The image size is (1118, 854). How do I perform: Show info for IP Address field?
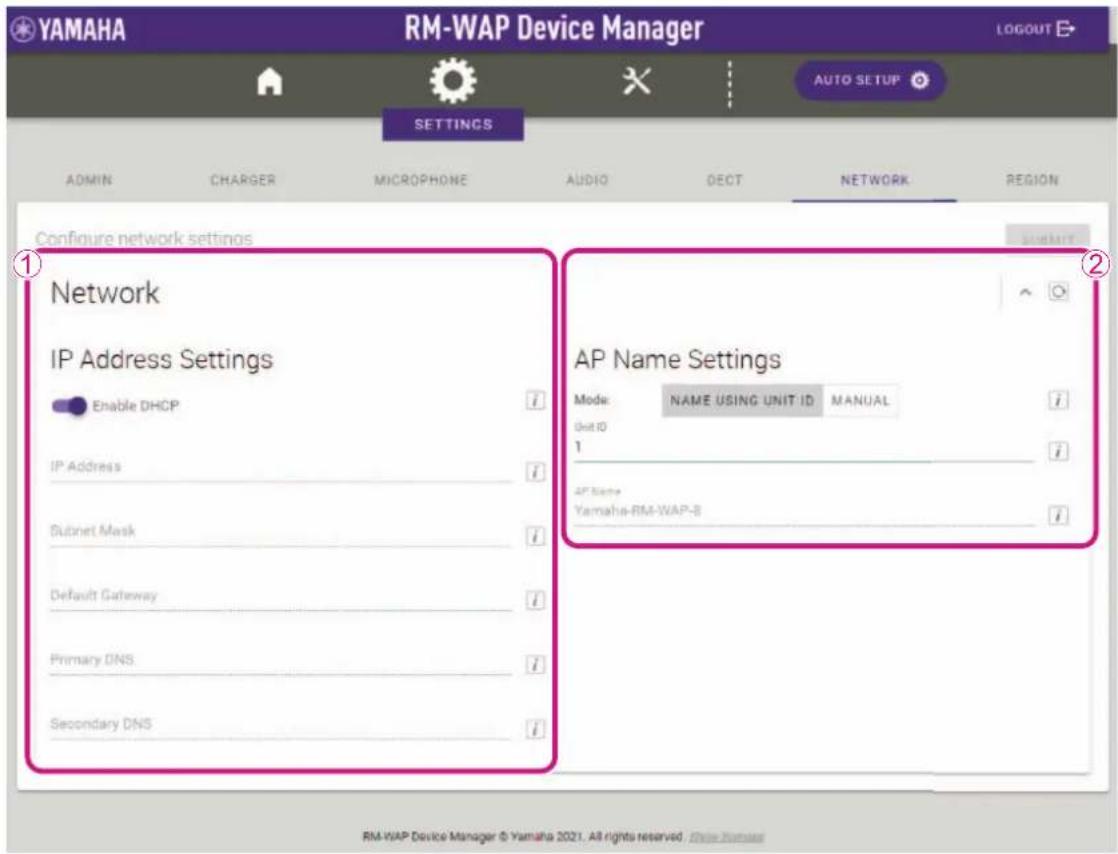(x=535, y=472)
